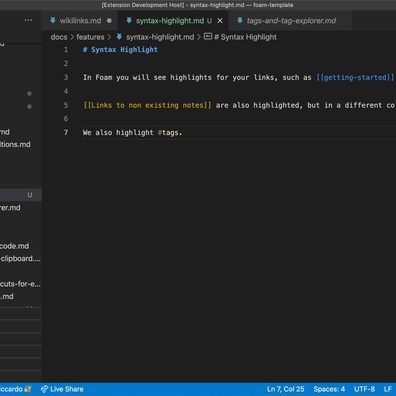The image size is (396, 396).
Task: Select the file ending in clipboard... in explorer
Action: pyautogui.click(x=21, y=258)
